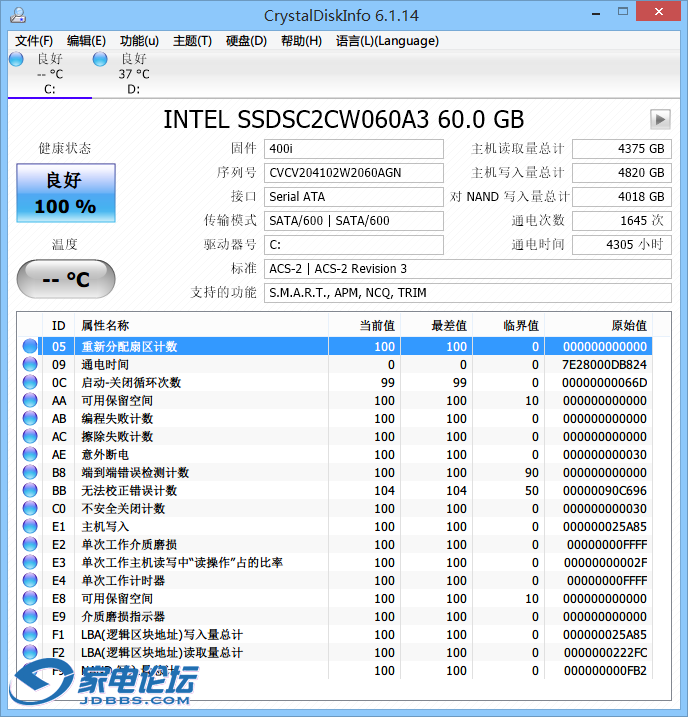This screenshot has width=688, height=717.
Task: Select the 介质磨损指示器 row
Action: point(335,616)
